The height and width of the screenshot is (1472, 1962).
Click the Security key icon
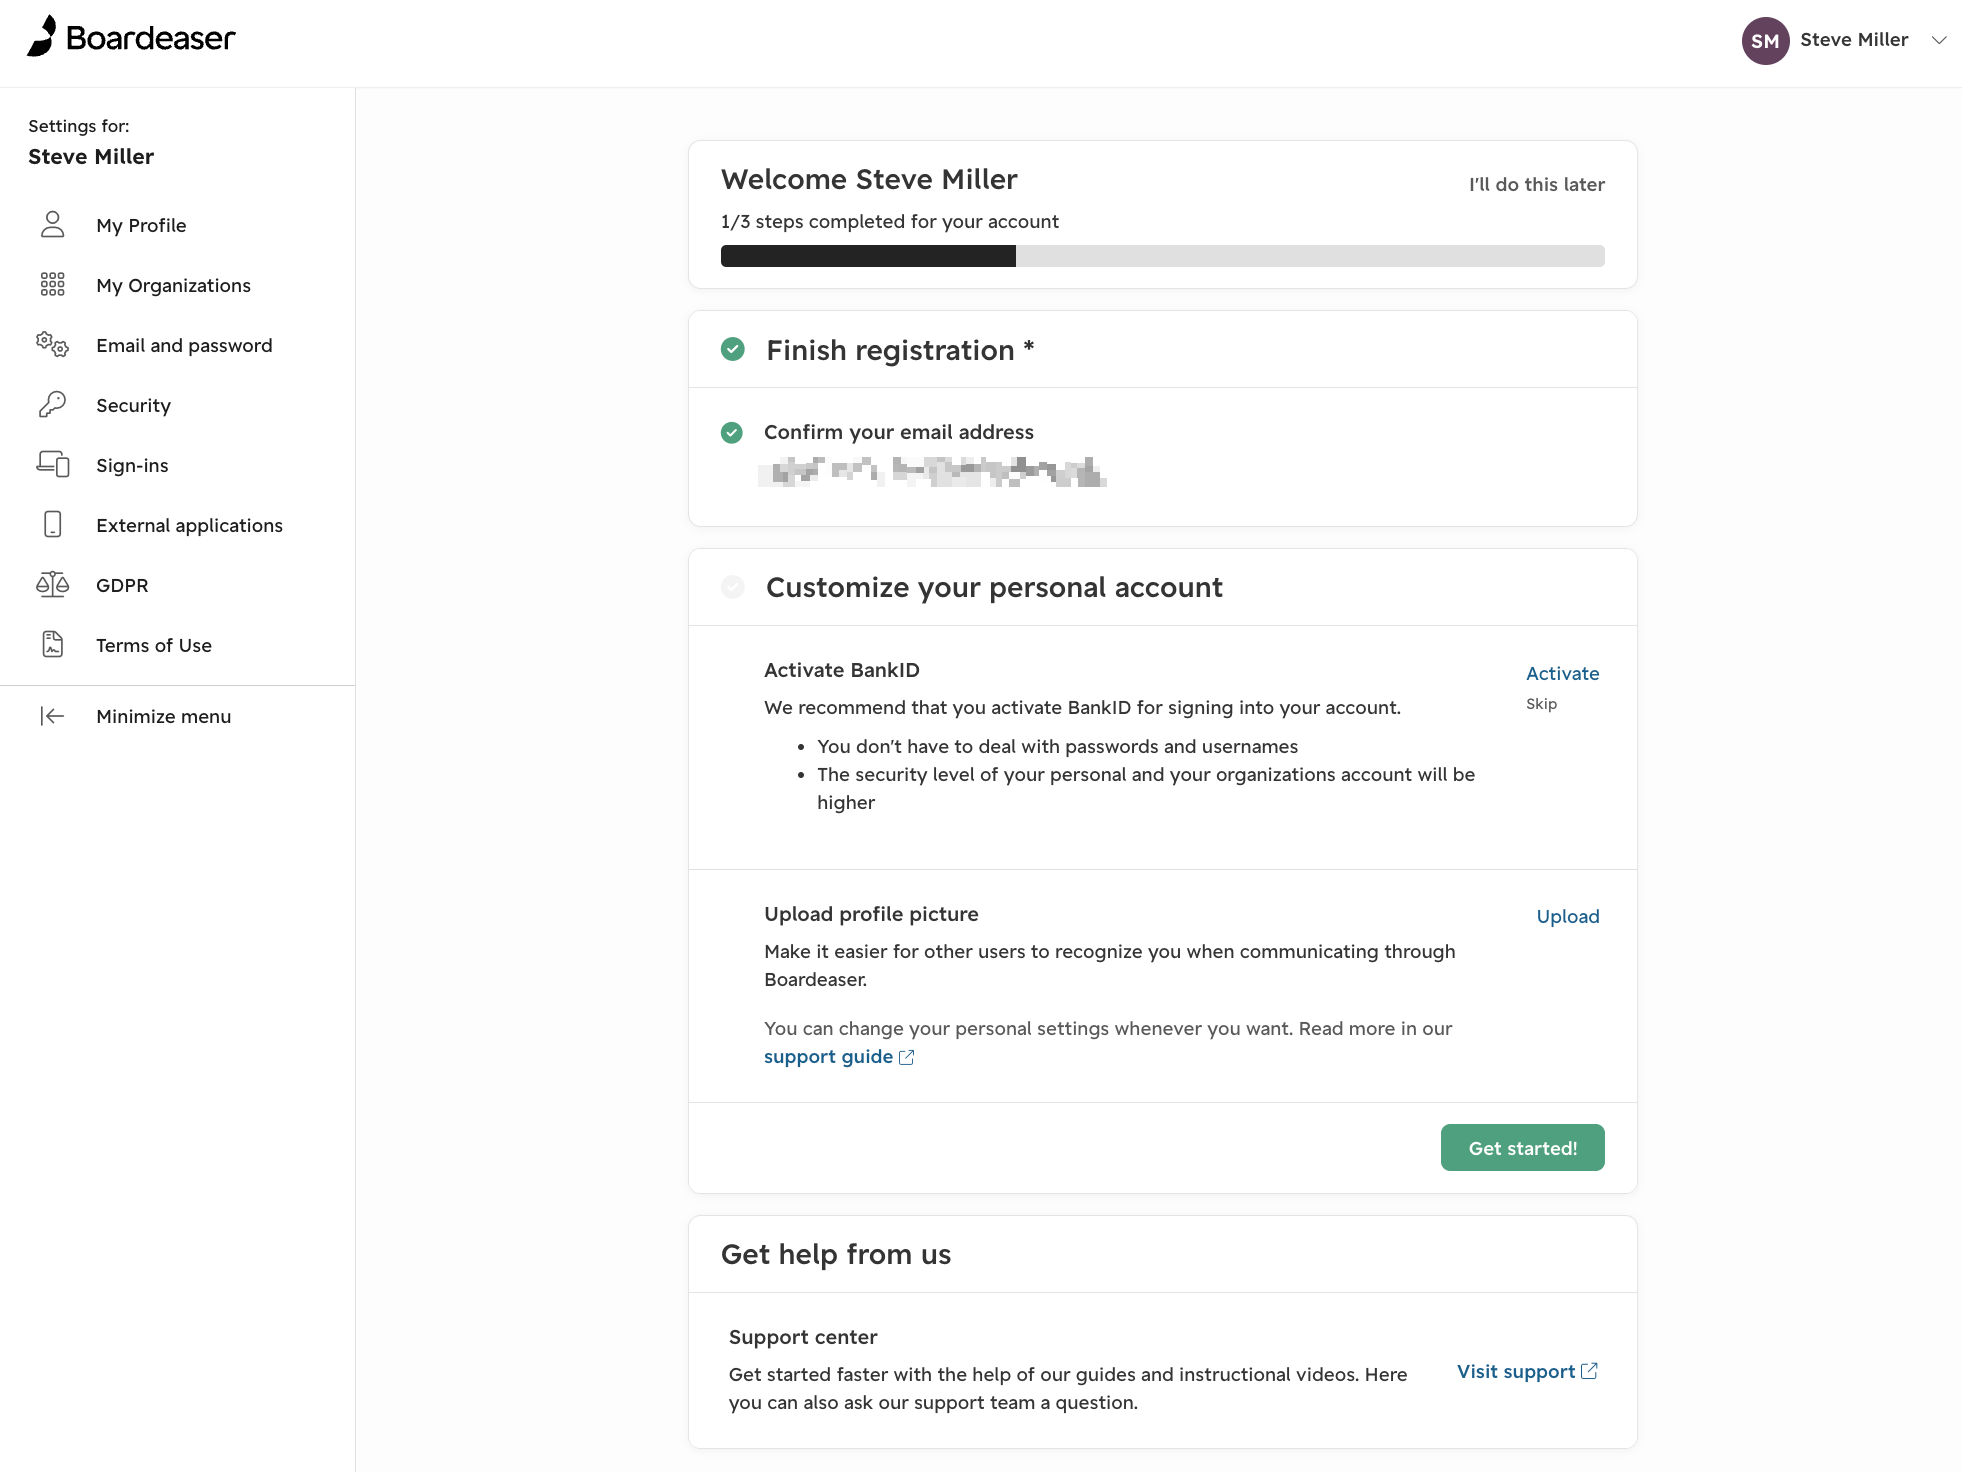(53, 405)
